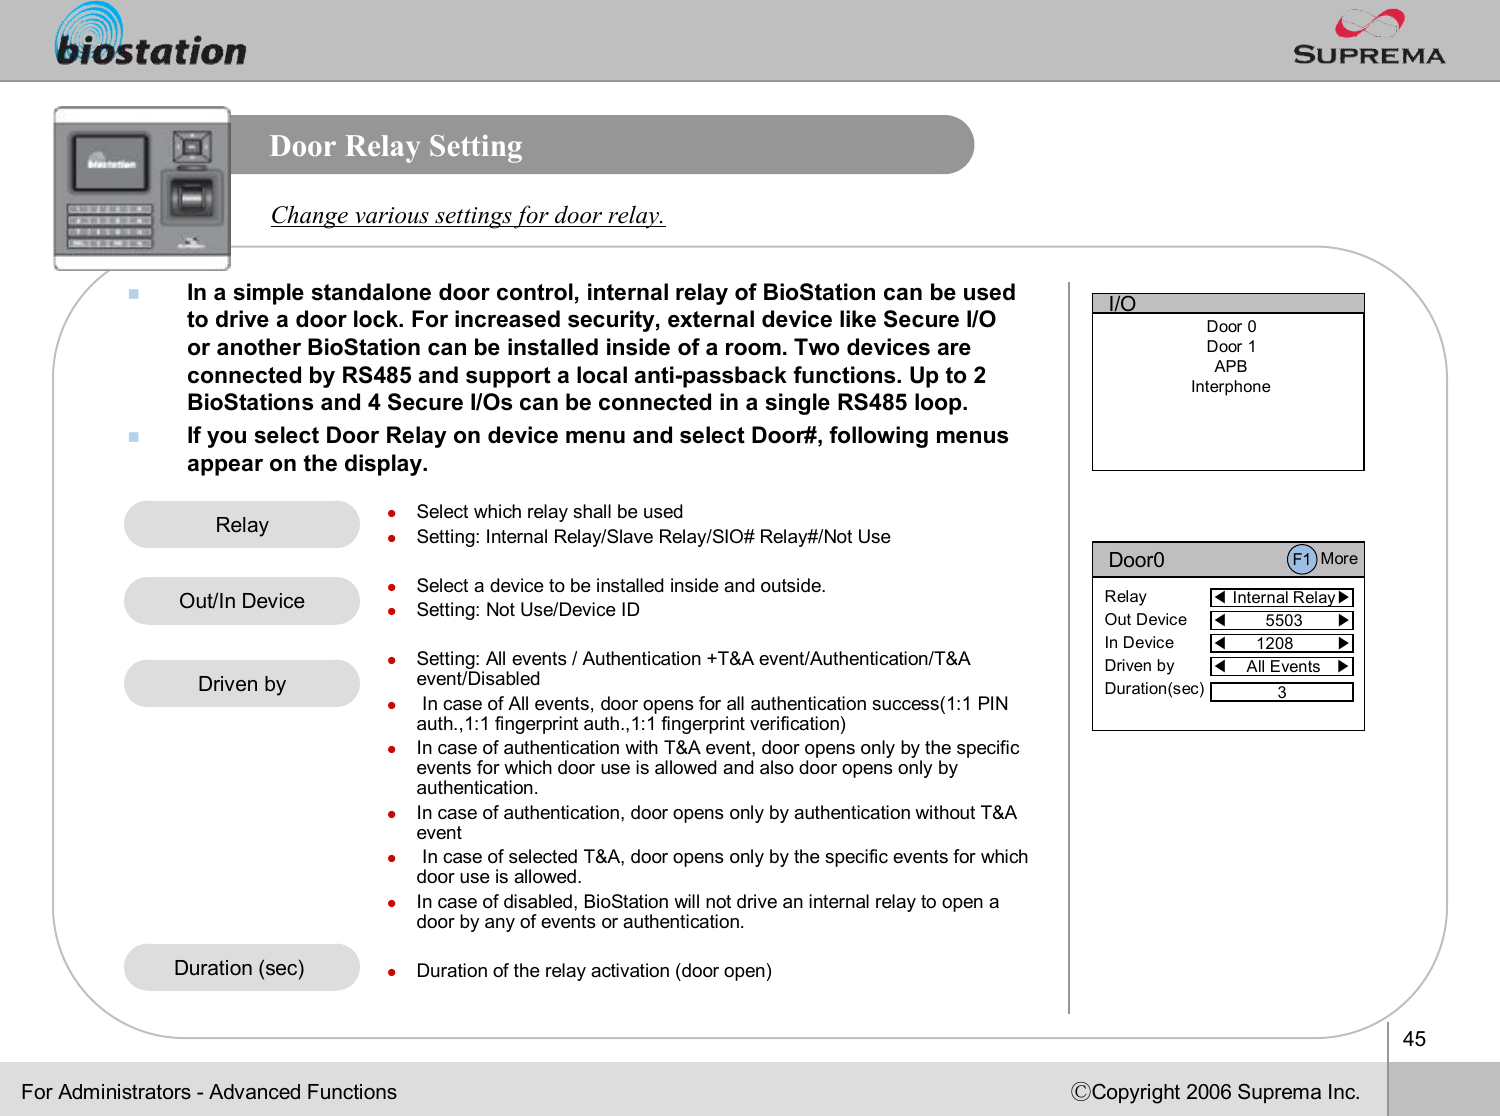Click left arrow of In Device field

click(1219, 643)
